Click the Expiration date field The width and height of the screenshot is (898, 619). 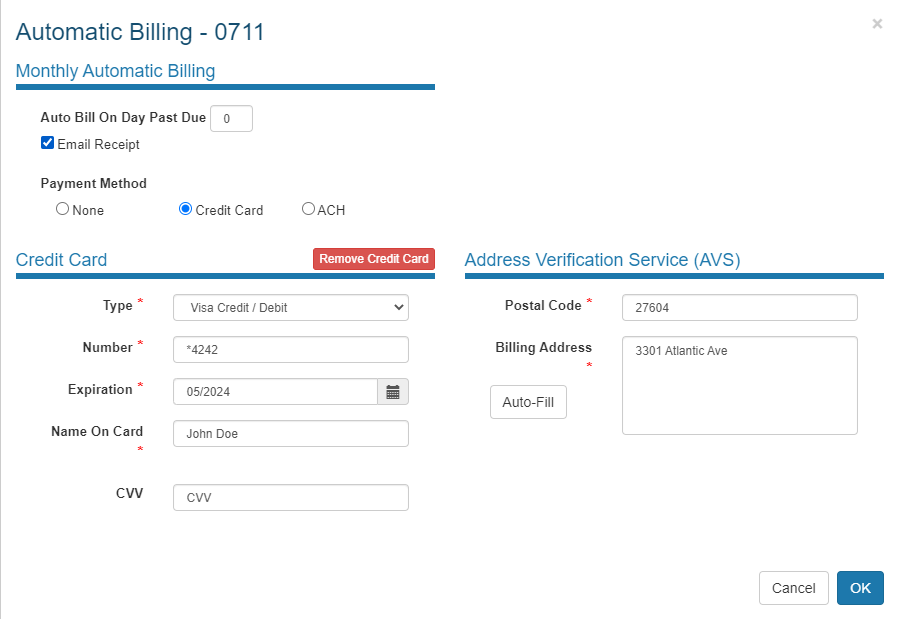tap(275, 392)
